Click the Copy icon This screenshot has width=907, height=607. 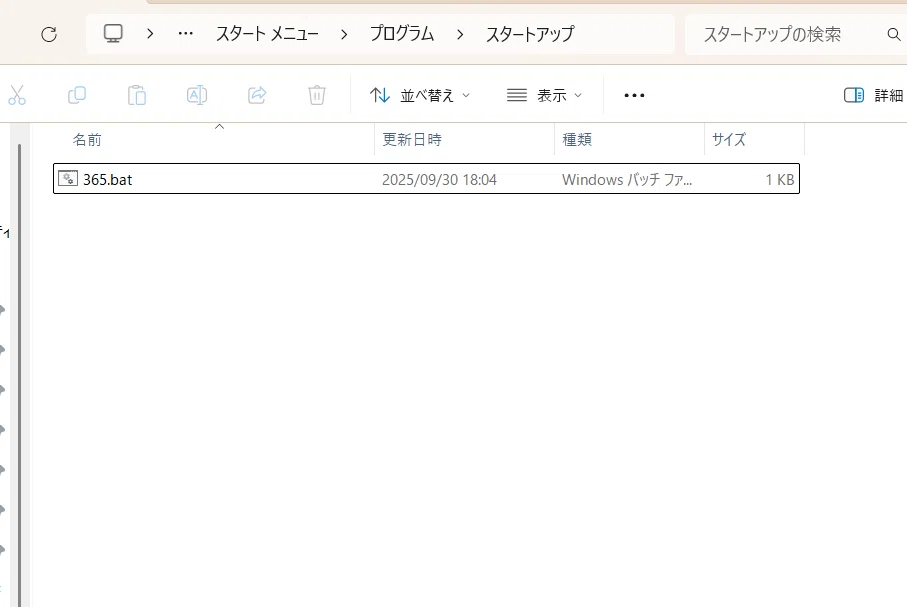coord(77,95)
